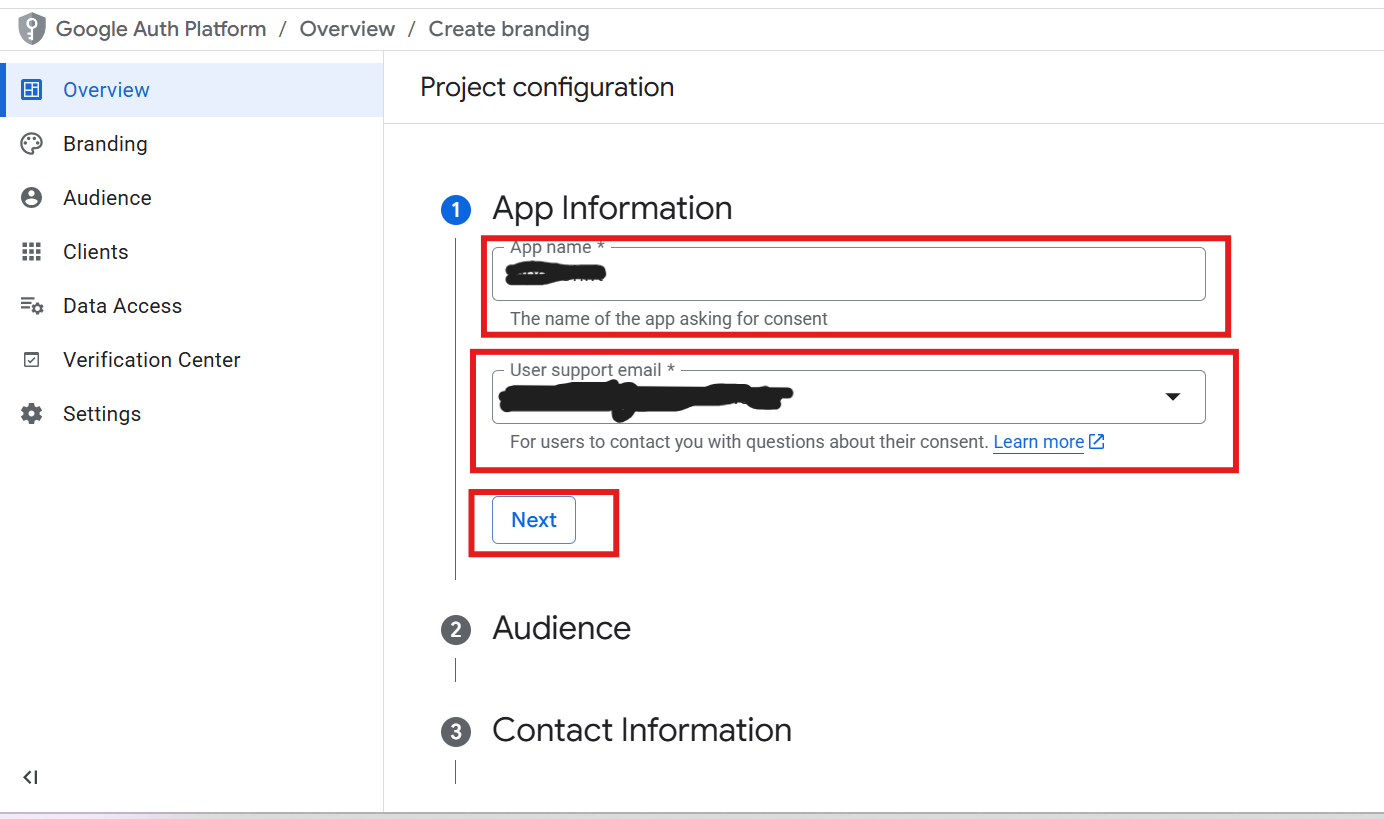The height and width of the screenshot is (819, 1384).
Task: Expand the Contact Information step heading
Action: pos(641,730)
